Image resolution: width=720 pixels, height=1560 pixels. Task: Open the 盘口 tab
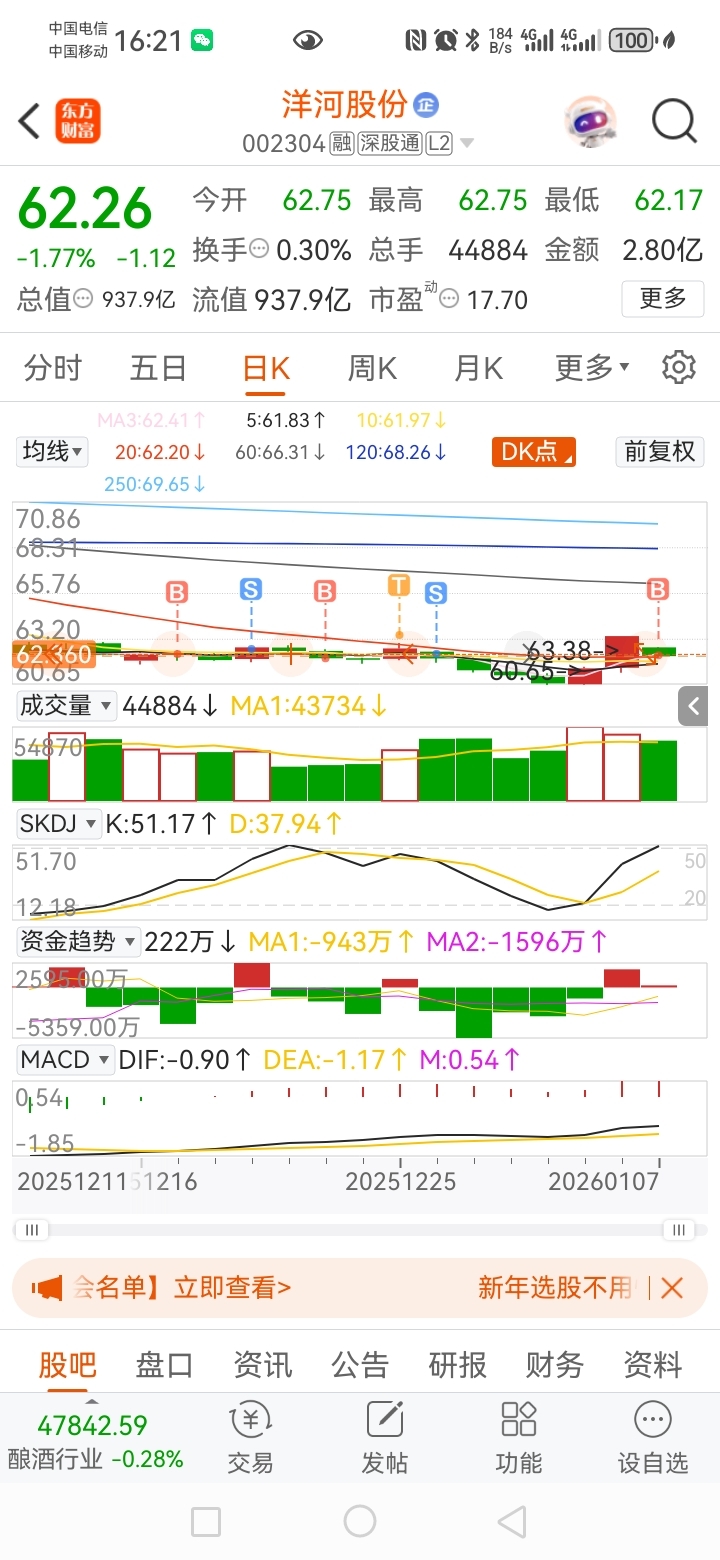[x=164, y=1365]
